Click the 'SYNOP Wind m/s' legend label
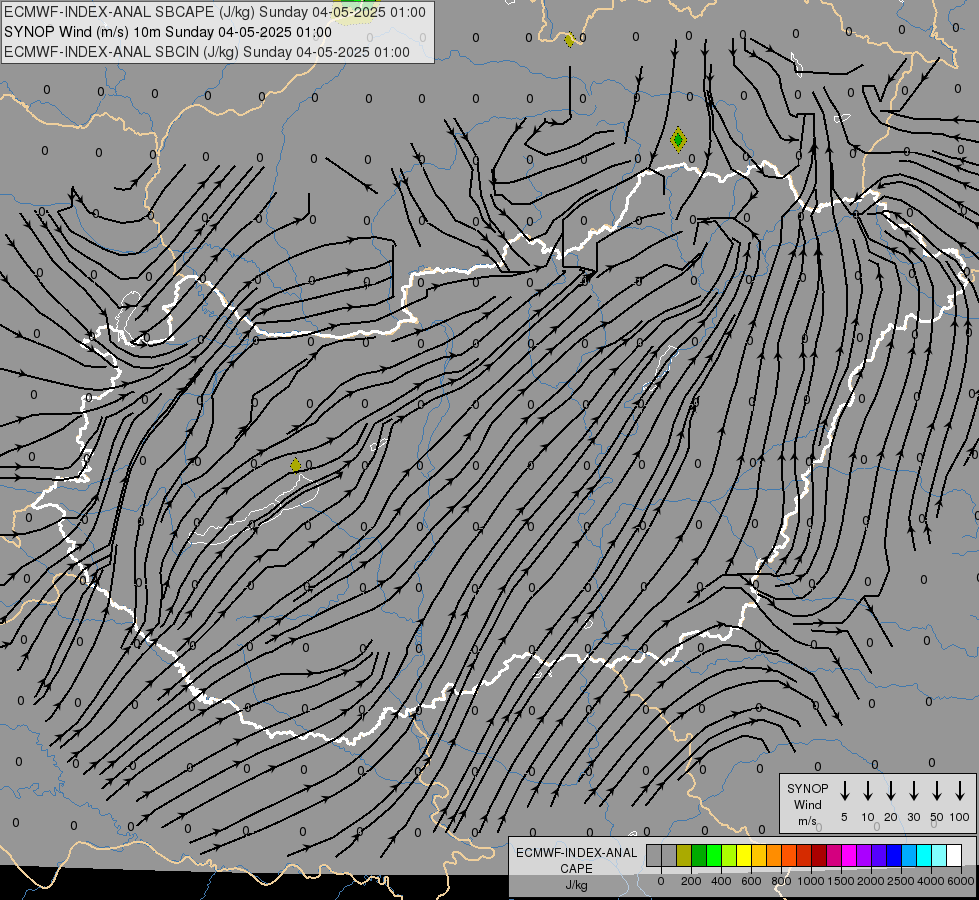979x900 pixels. pyautogui.click(x=807, y=804)
